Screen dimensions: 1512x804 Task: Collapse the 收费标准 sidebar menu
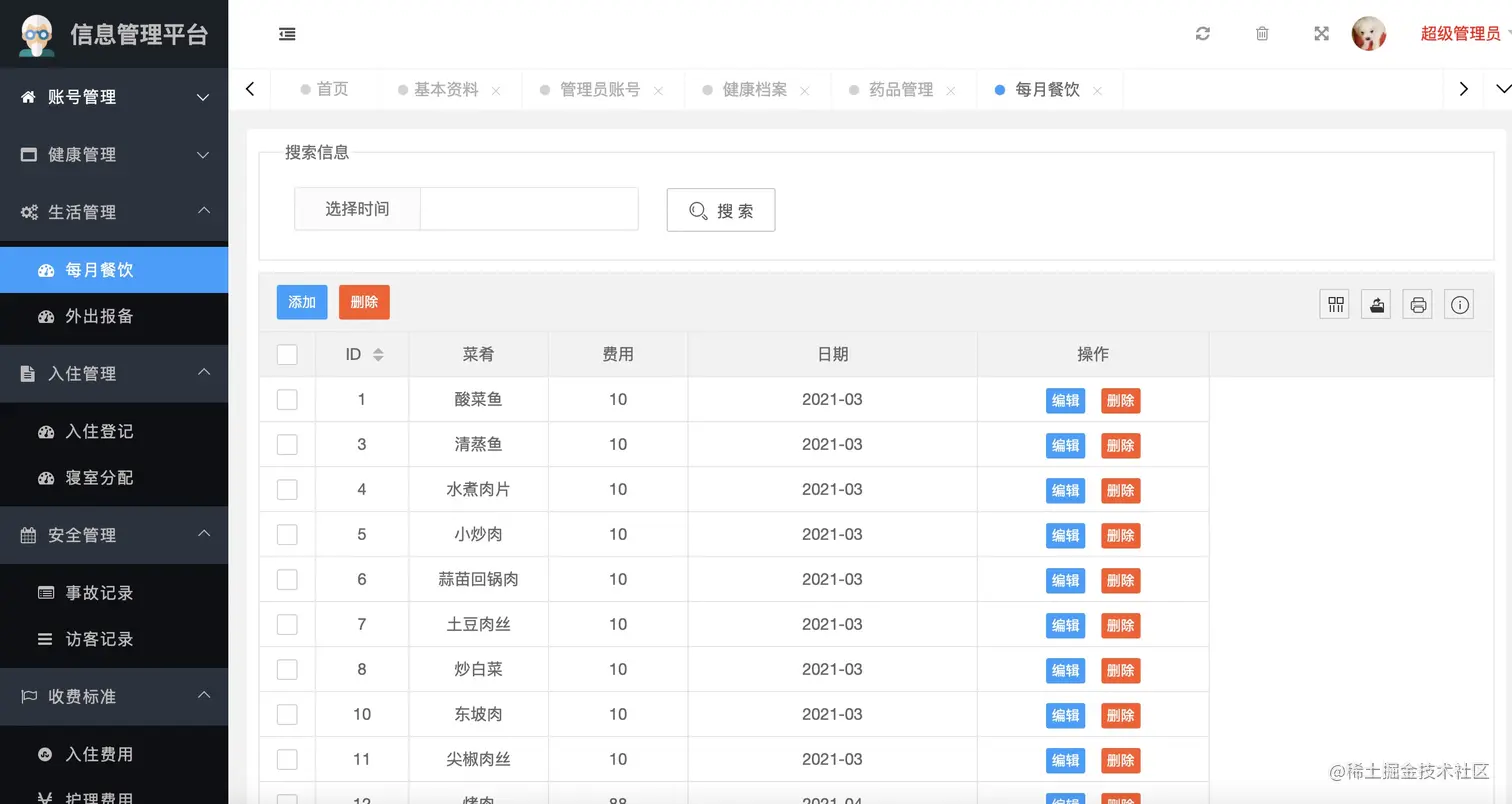tap(114, 697)
